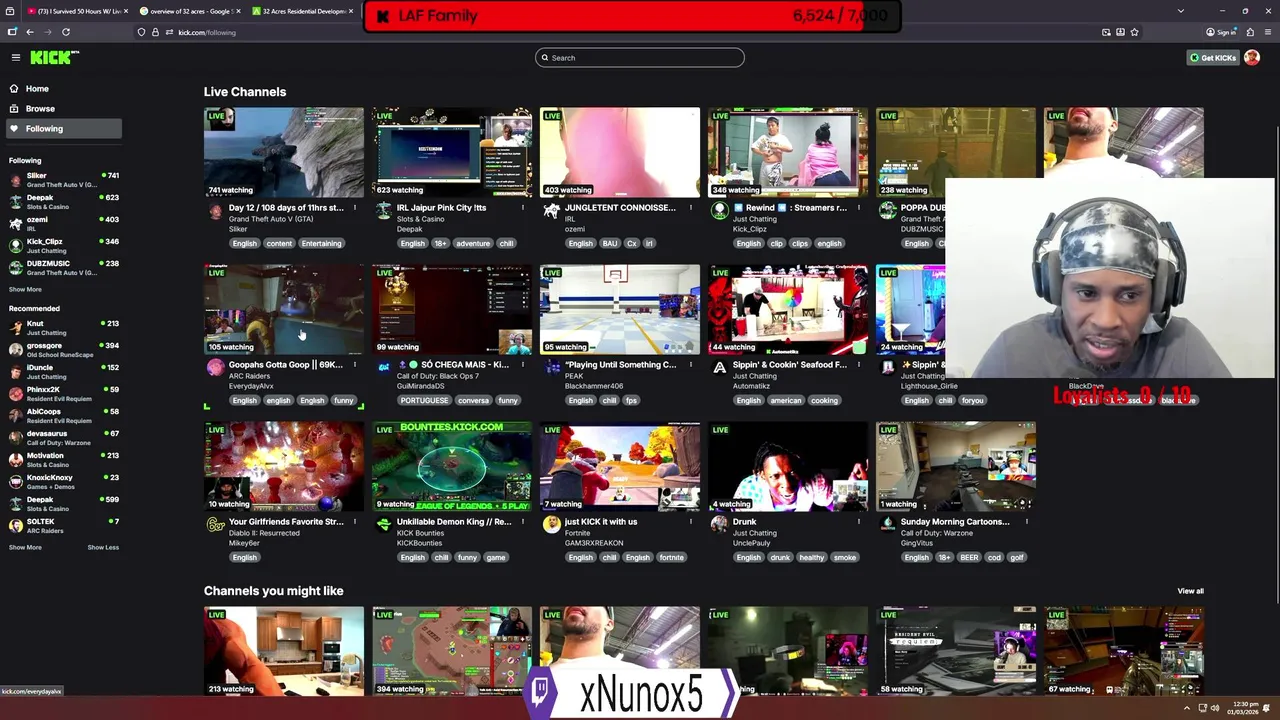Click the ozemi avatar in sidebar
The width and height of the screenshot is (1280, 720).
pyautogui.click(x=15, y=224)
